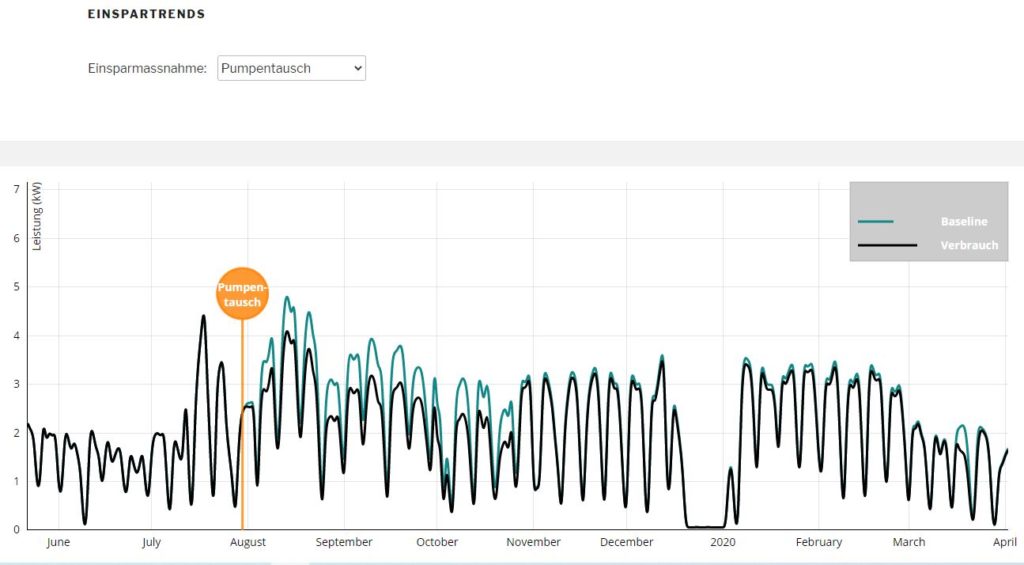Image resolution: width=1024 pixels, height=565 pixels.
Task: Click the orange Pumpentausch marker bubble
Action: pyautogui.click(x=242, y=294)
